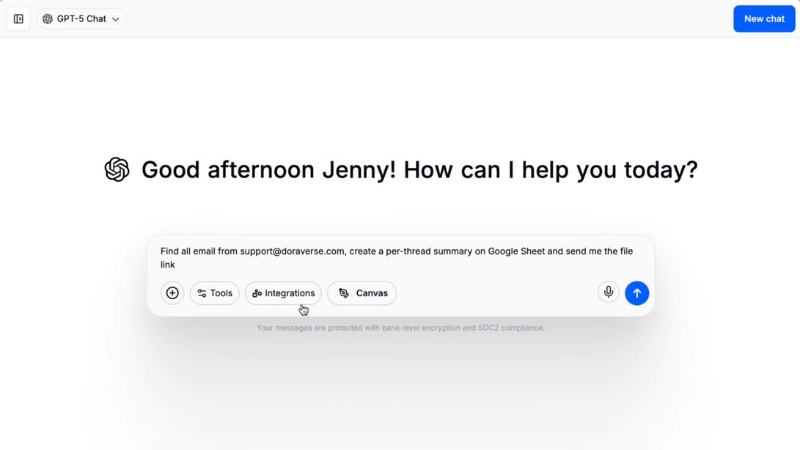The image size is (800, 450).
Task: Open the Integrations menu
Action: 283,293
